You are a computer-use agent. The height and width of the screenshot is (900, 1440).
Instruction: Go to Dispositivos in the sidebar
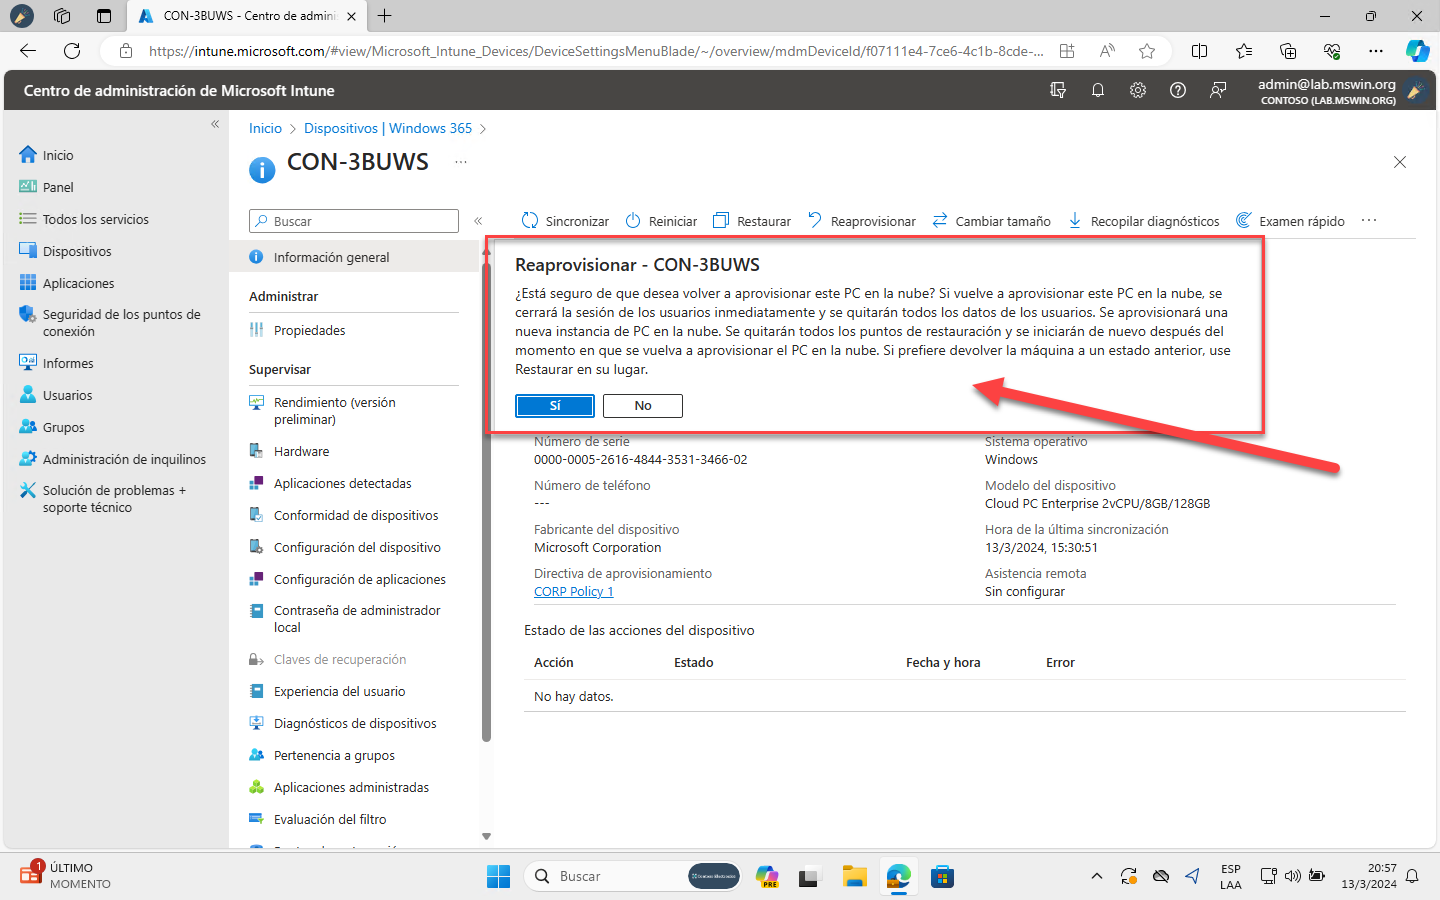tap(77, 251)
